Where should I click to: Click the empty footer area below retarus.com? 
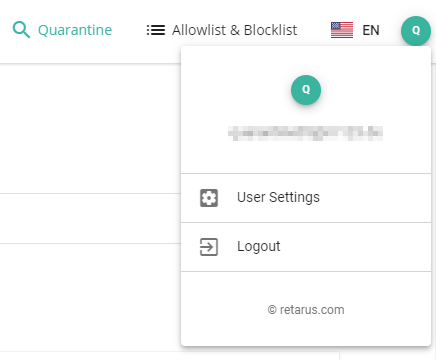tap(306, 331)
